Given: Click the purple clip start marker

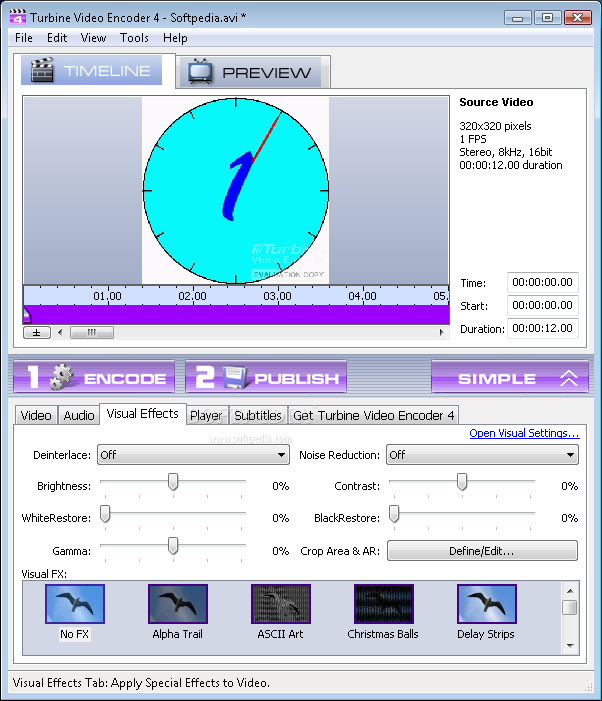Looking at the screenshot, I should pyautogui.click(x=27, y=315).
